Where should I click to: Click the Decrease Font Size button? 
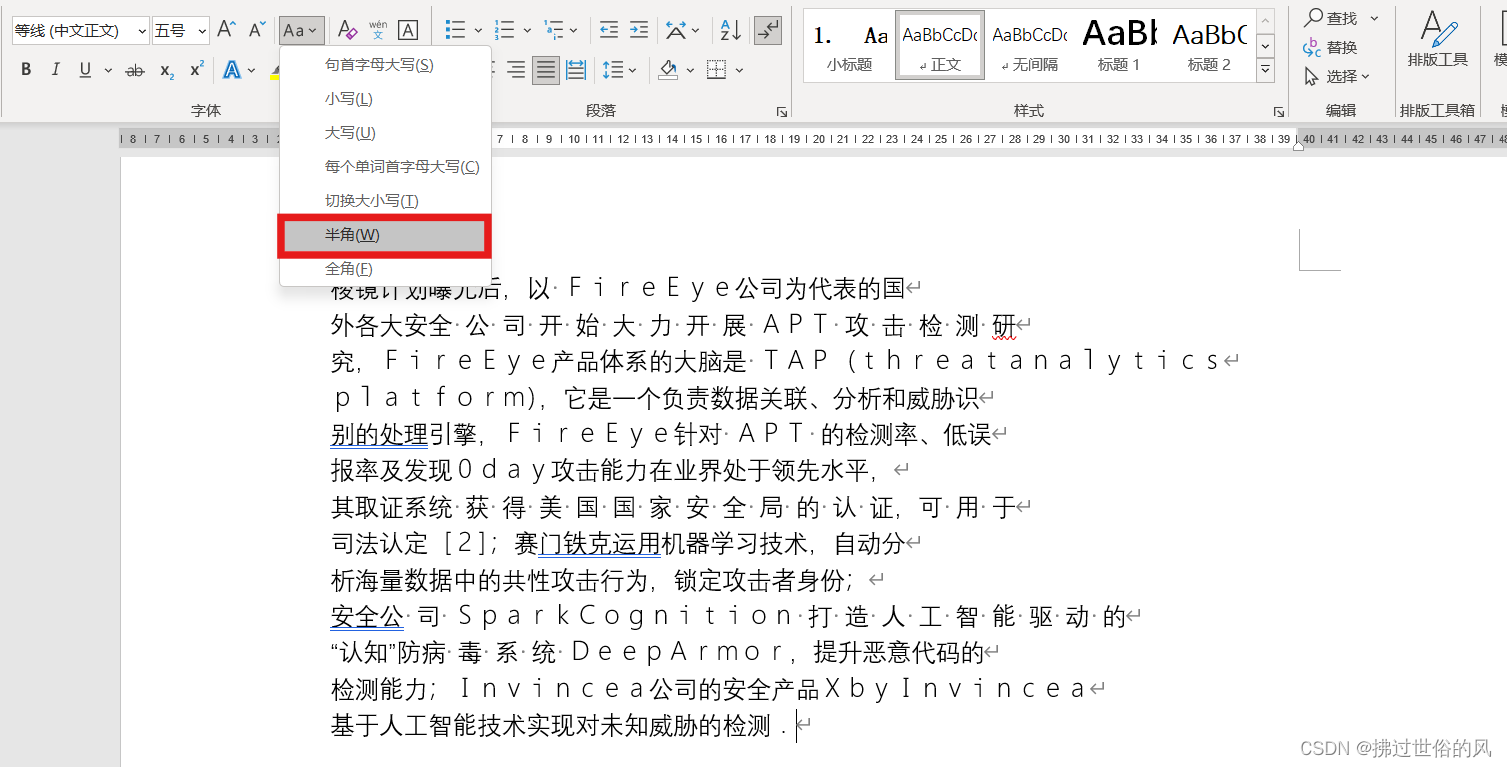[x=258, y=30]
